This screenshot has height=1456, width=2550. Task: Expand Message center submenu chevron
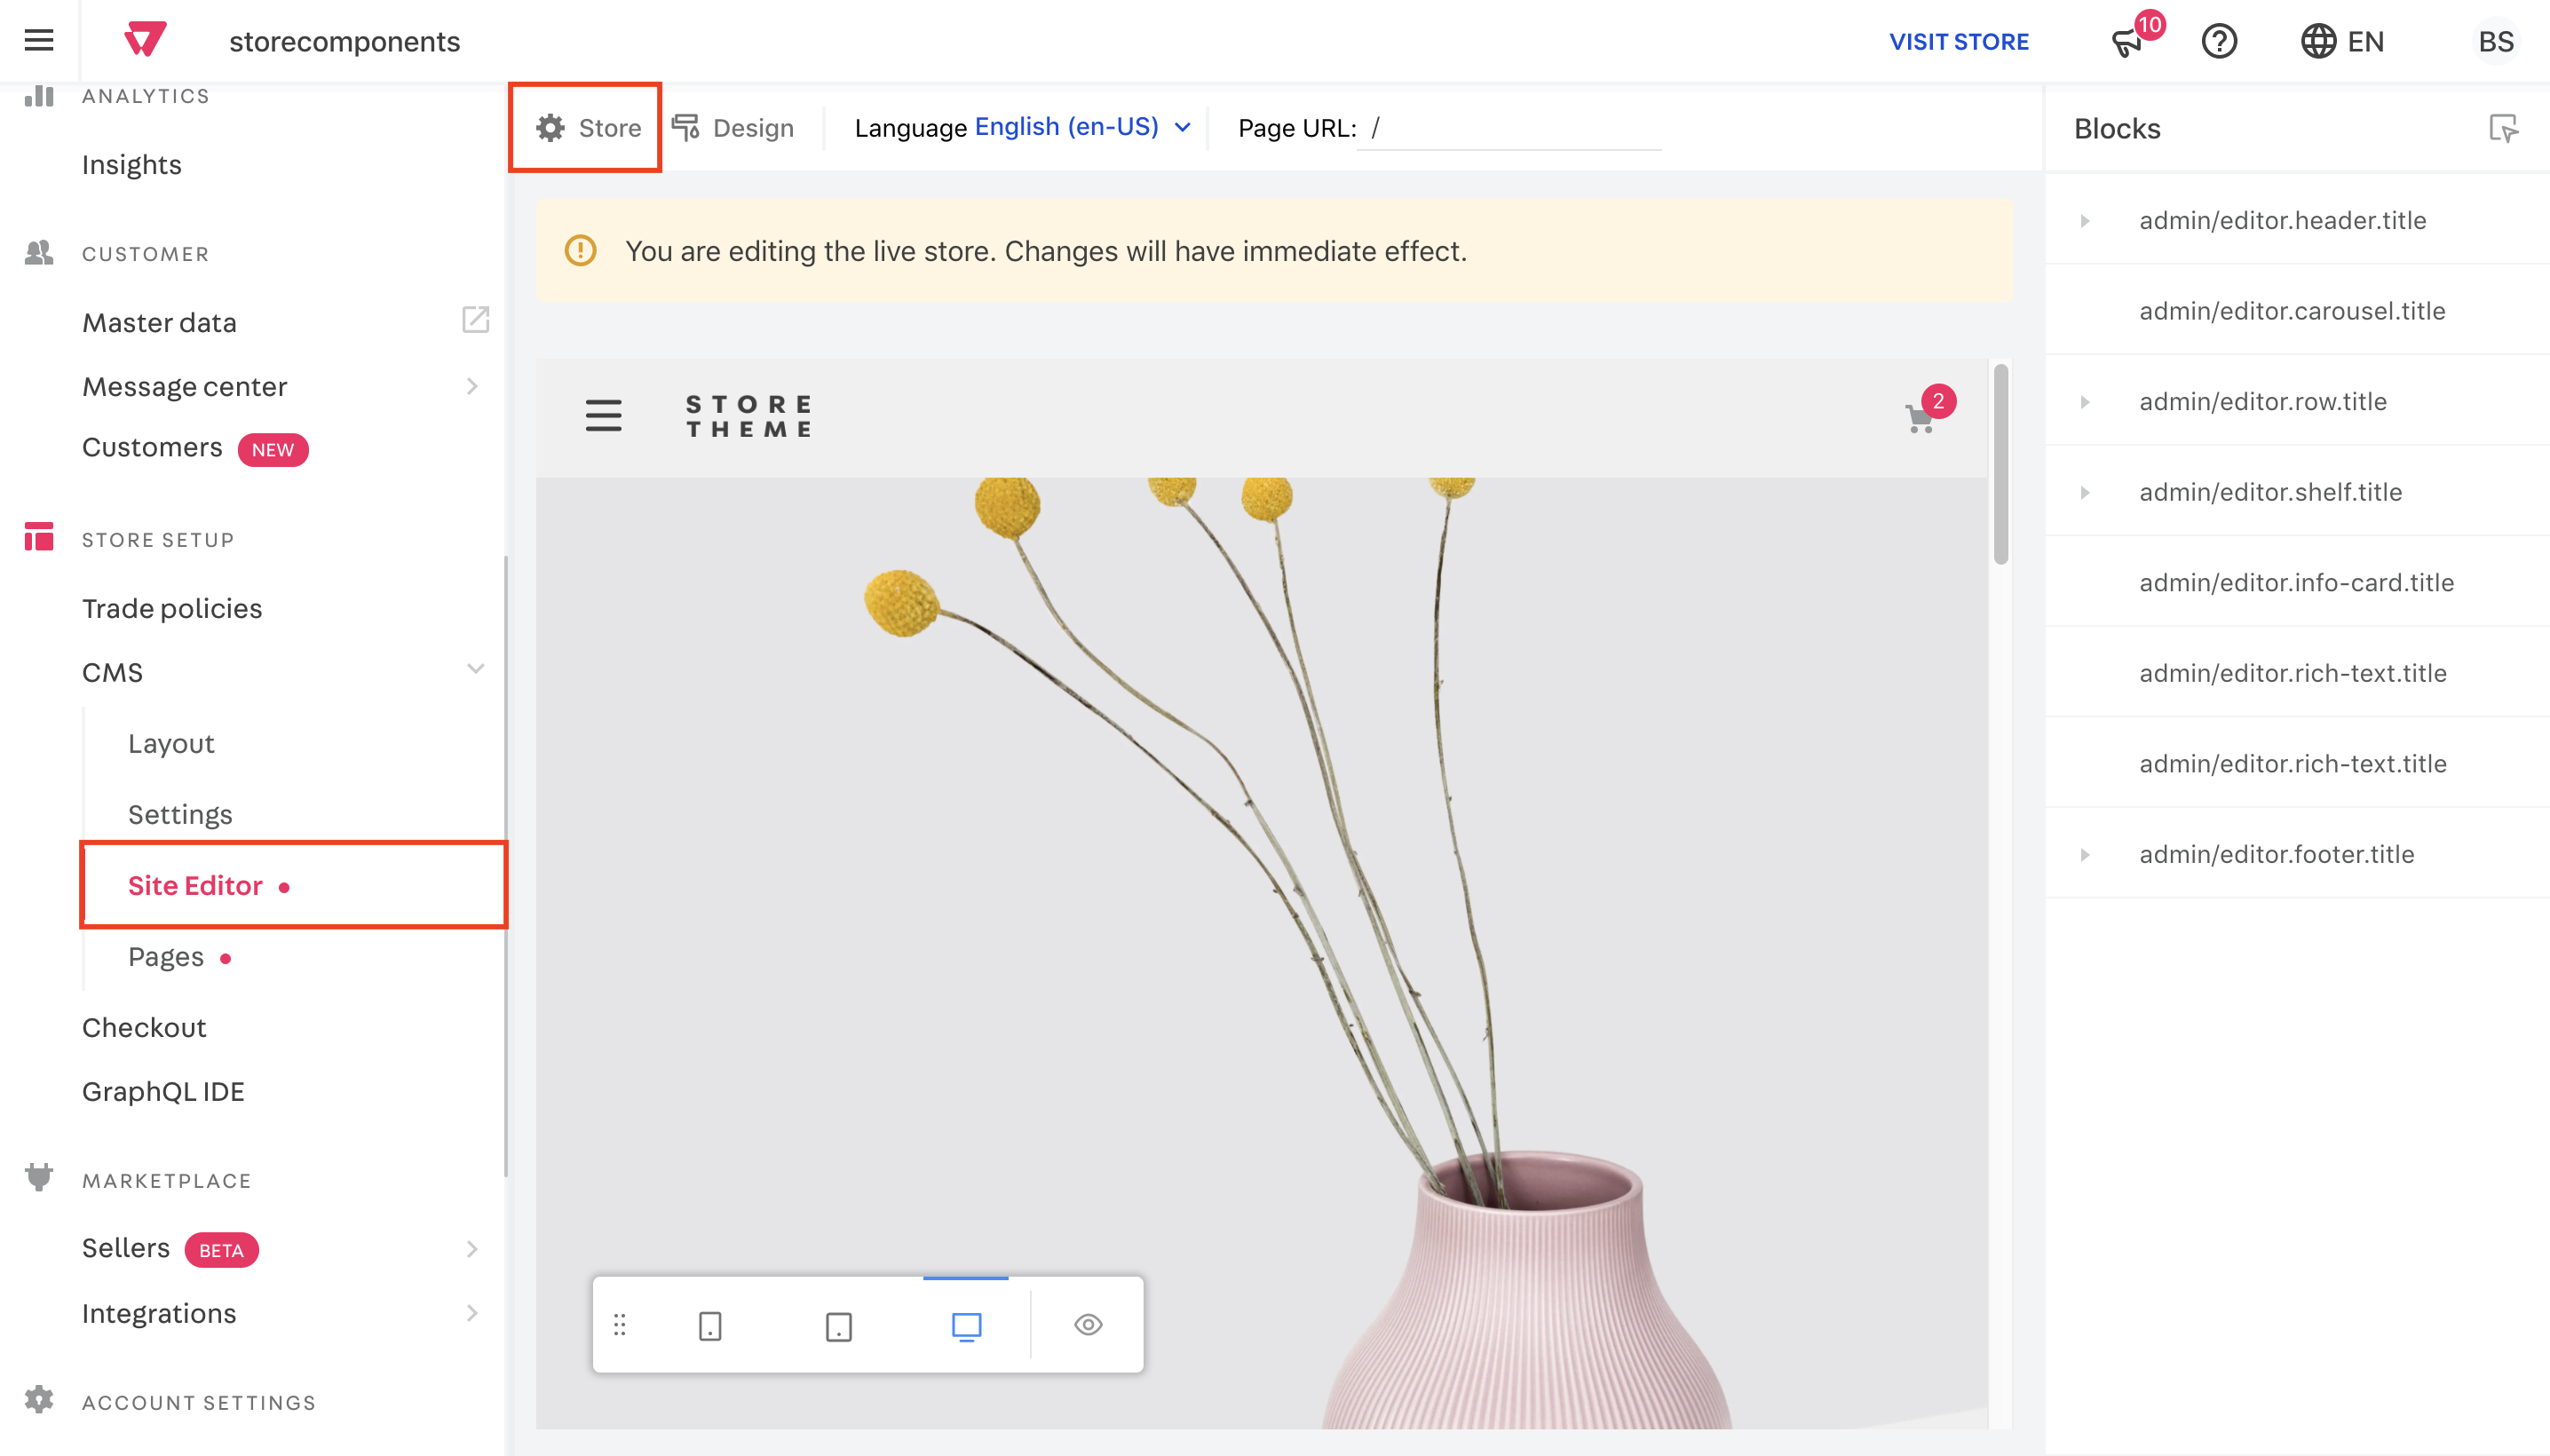tap(472, 386)
